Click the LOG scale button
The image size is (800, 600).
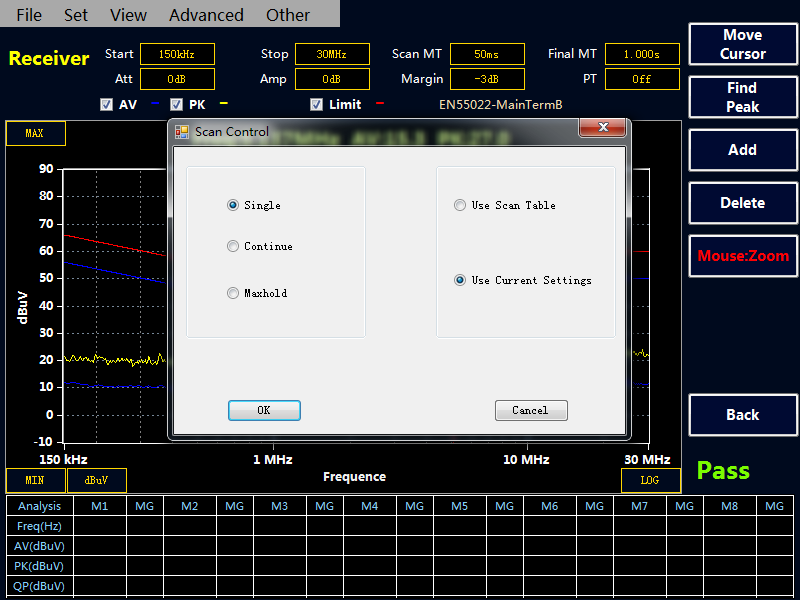(x=650, y=480)
